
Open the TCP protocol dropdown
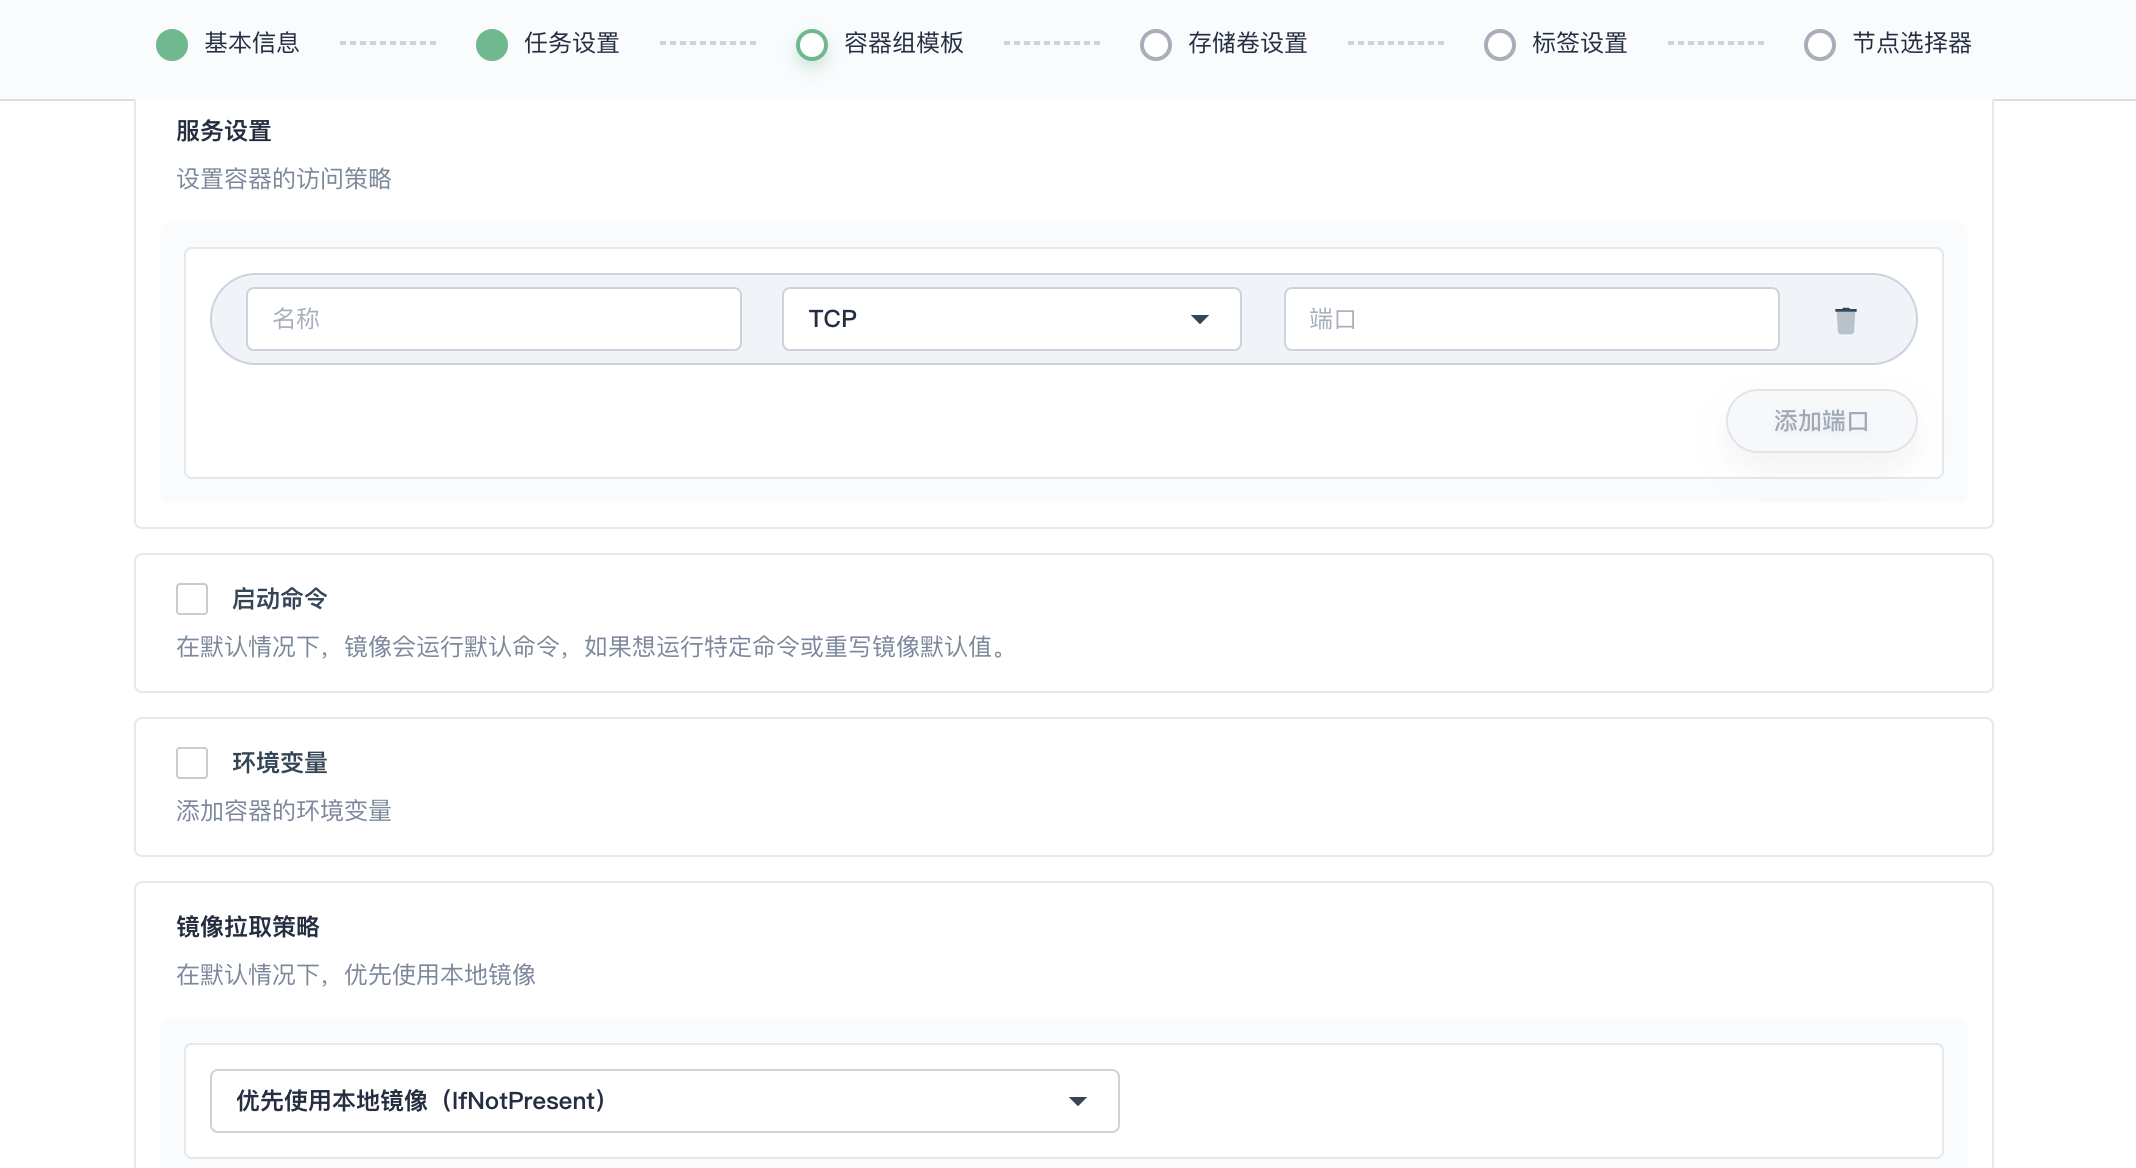[x=1011, y=319]
